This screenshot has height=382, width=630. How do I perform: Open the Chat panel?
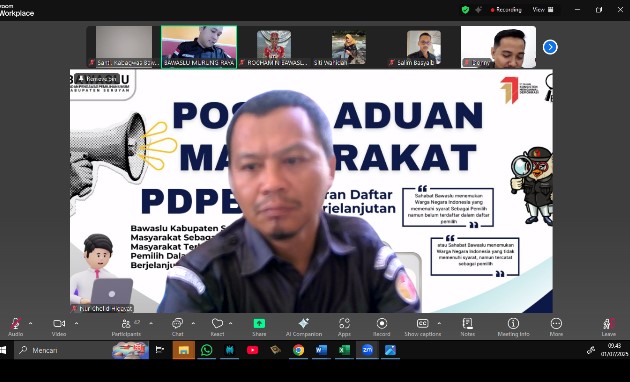(x=177, y=327)
